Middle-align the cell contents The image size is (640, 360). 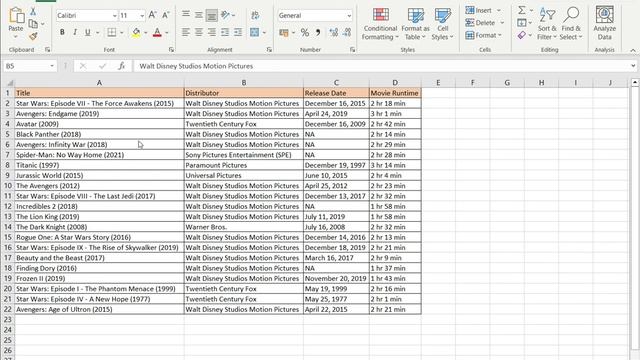(199, 16)
